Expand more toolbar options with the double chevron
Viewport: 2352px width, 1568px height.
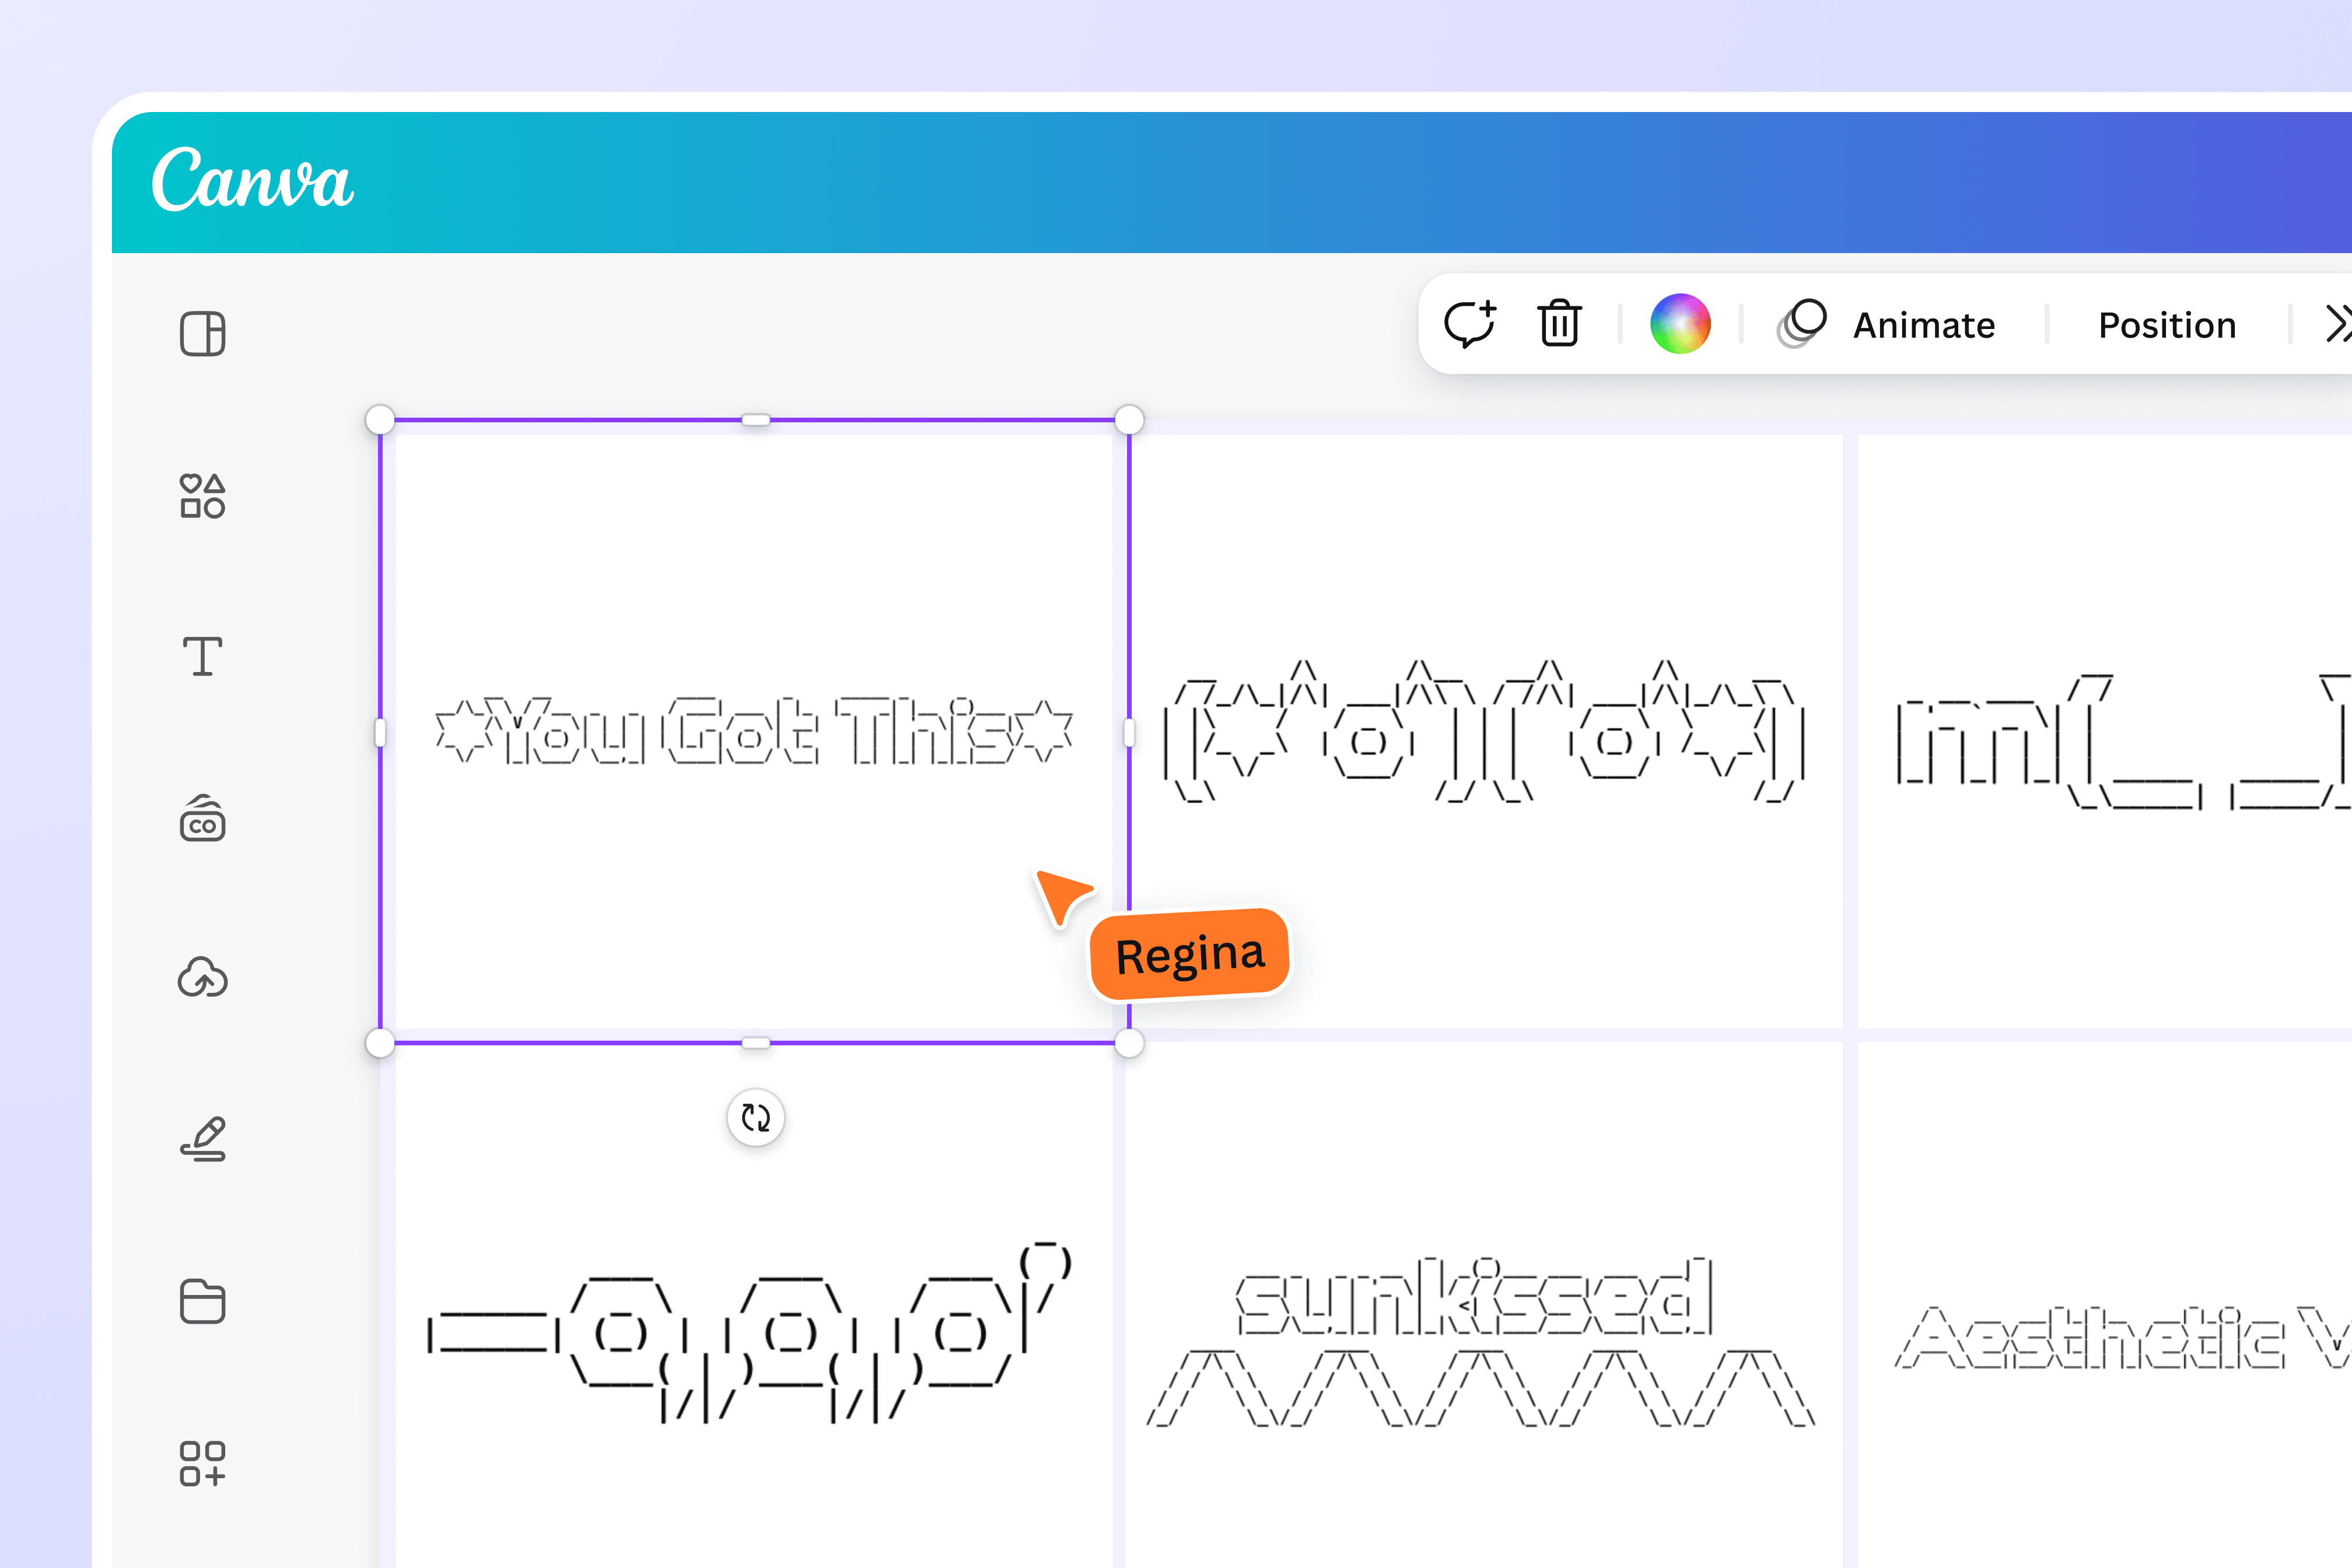click(x=2337, y=323)
